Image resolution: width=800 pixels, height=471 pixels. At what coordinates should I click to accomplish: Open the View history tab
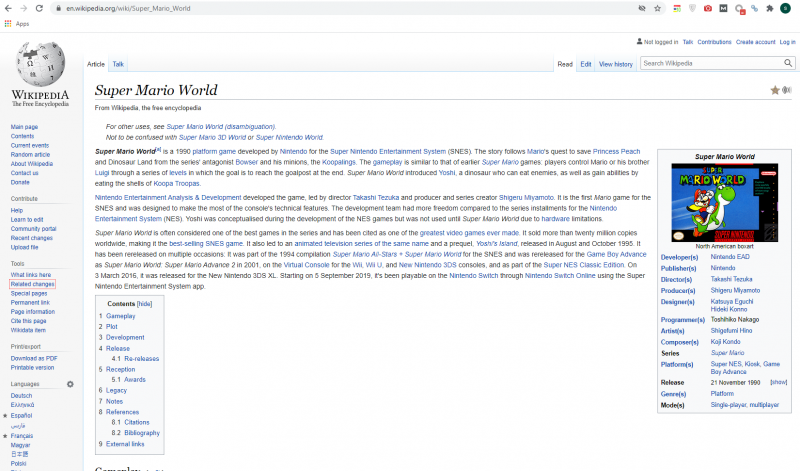(615, 64)
